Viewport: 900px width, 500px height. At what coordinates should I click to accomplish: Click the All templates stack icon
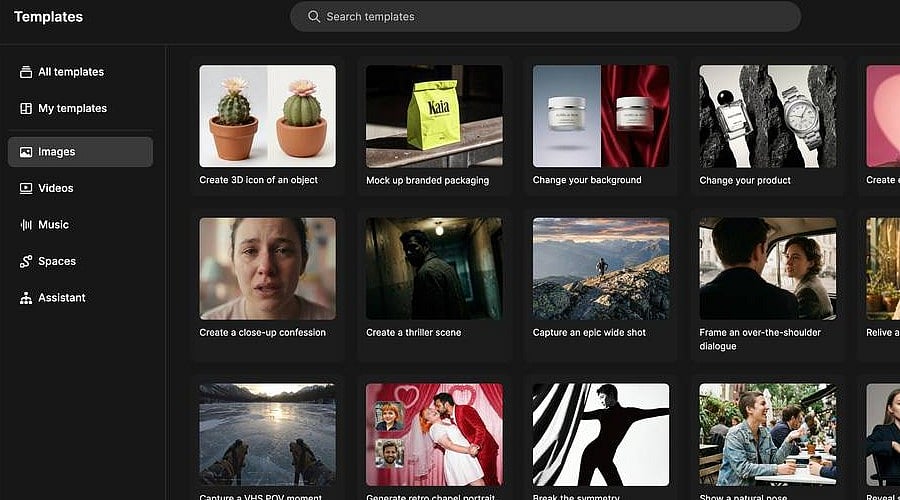[26, 72]
